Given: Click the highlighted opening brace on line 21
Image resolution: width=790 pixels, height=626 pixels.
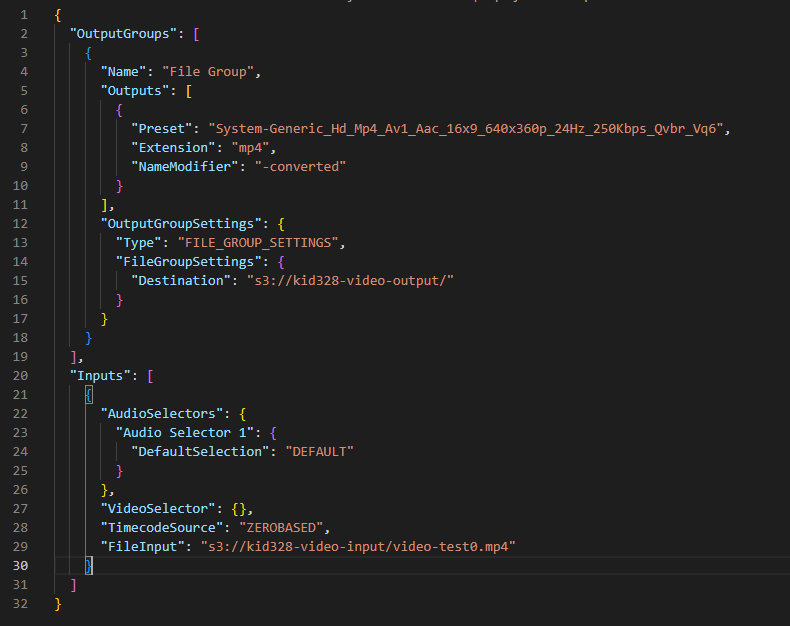Looking at the screenshot, I should click(x=89, y=395).
